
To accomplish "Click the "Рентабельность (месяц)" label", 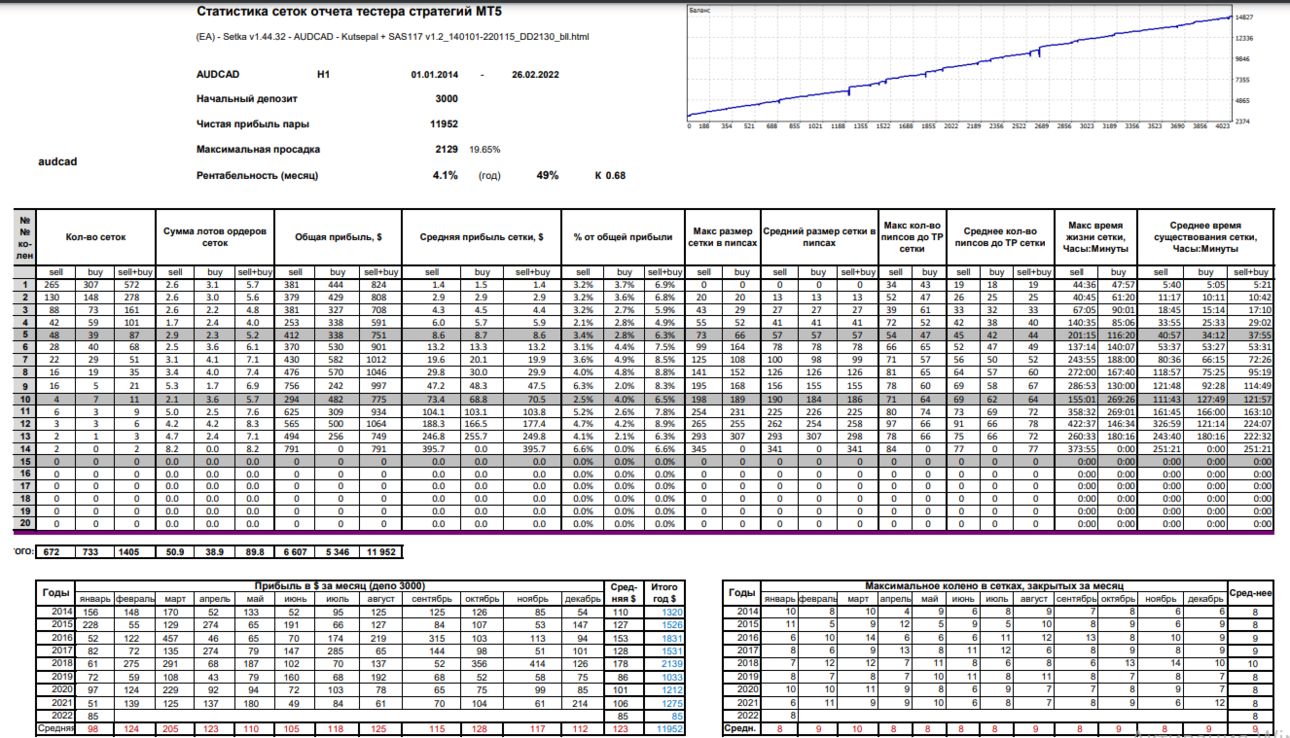I will [257, 175].
